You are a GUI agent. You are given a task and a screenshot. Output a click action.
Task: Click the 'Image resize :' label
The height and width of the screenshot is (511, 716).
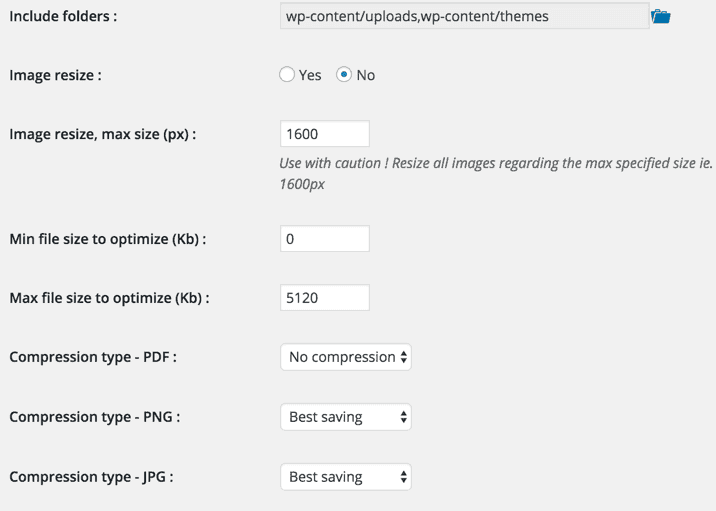[55, 75]
